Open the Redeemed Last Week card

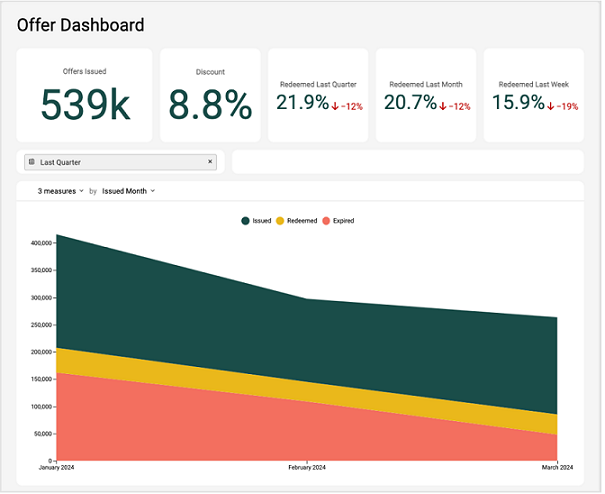point(533,95)
